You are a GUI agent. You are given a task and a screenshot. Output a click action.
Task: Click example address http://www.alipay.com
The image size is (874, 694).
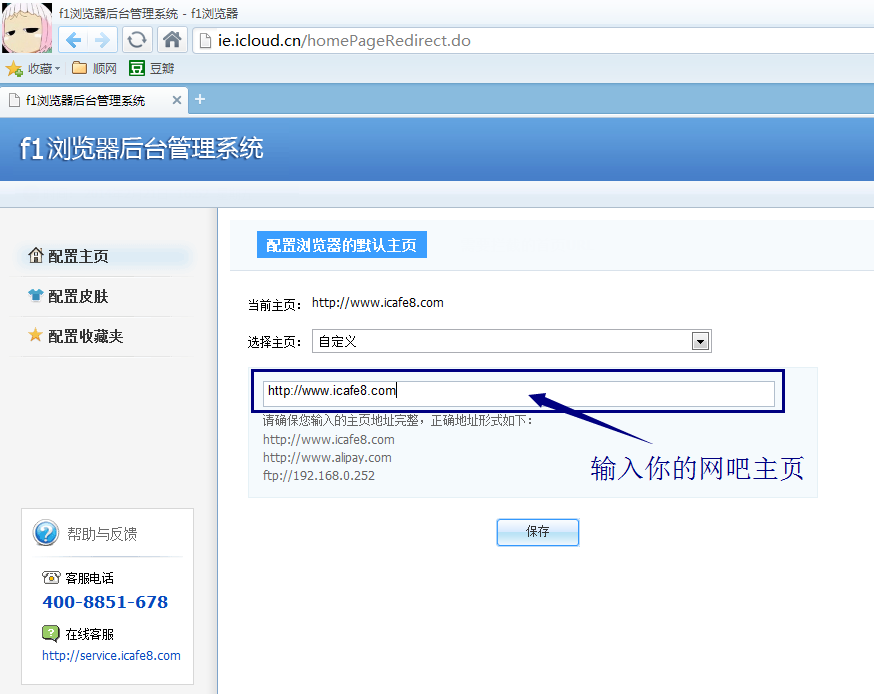(327, 458)
